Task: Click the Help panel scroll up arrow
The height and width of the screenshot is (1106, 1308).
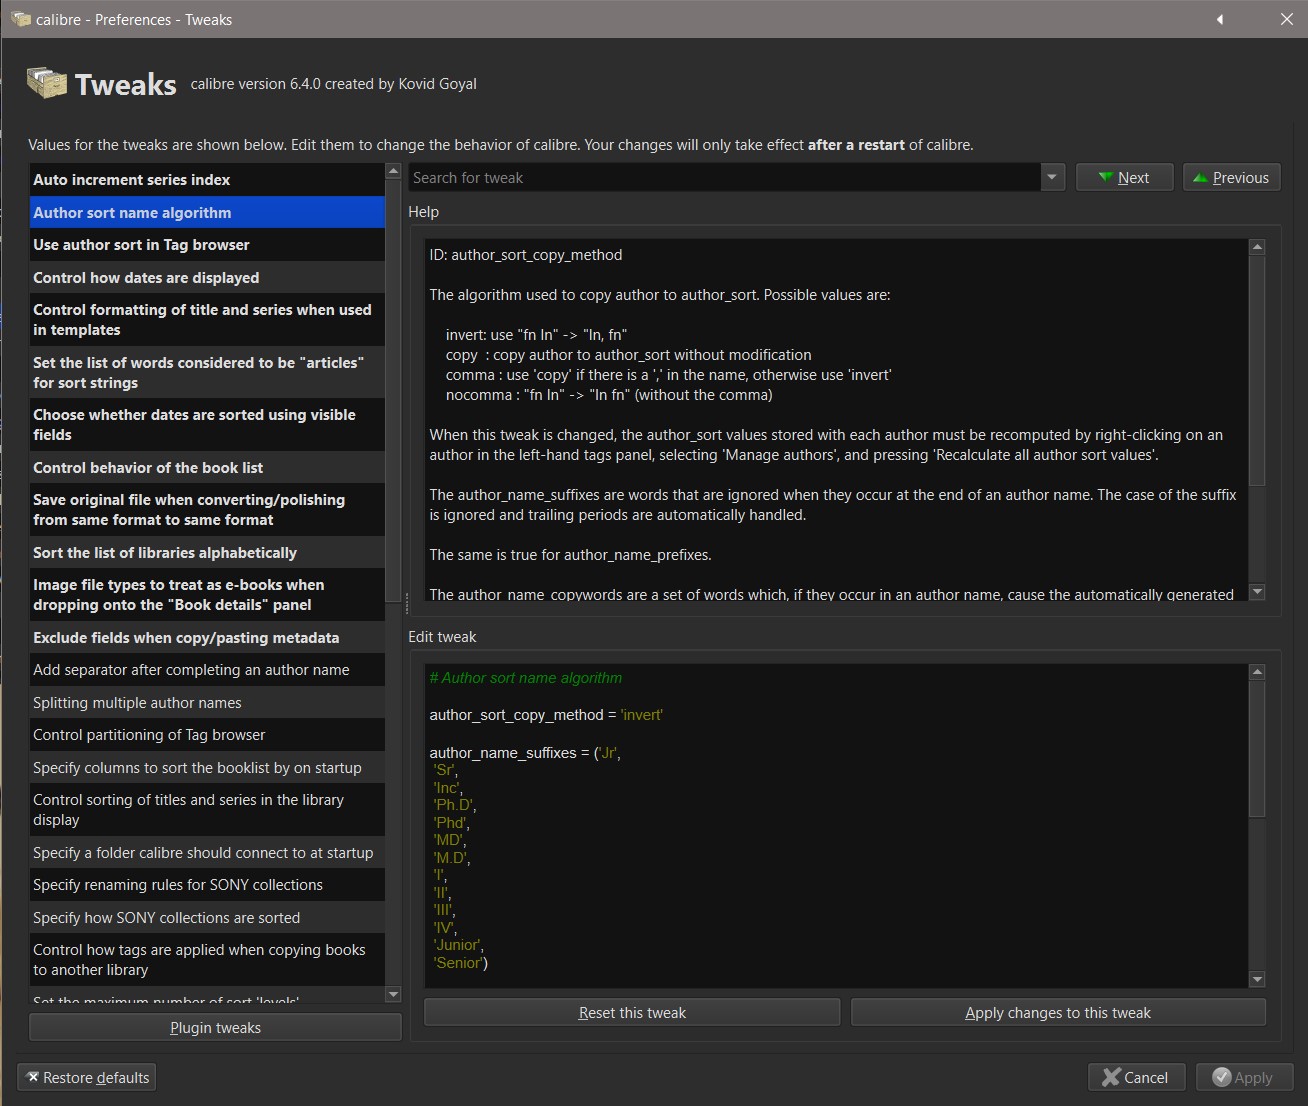Action: [1258, 246]
